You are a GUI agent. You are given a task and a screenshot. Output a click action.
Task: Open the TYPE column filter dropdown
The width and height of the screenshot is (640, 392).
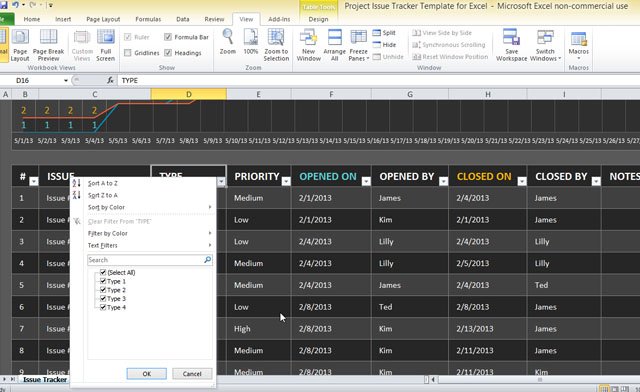coord(221,181)
